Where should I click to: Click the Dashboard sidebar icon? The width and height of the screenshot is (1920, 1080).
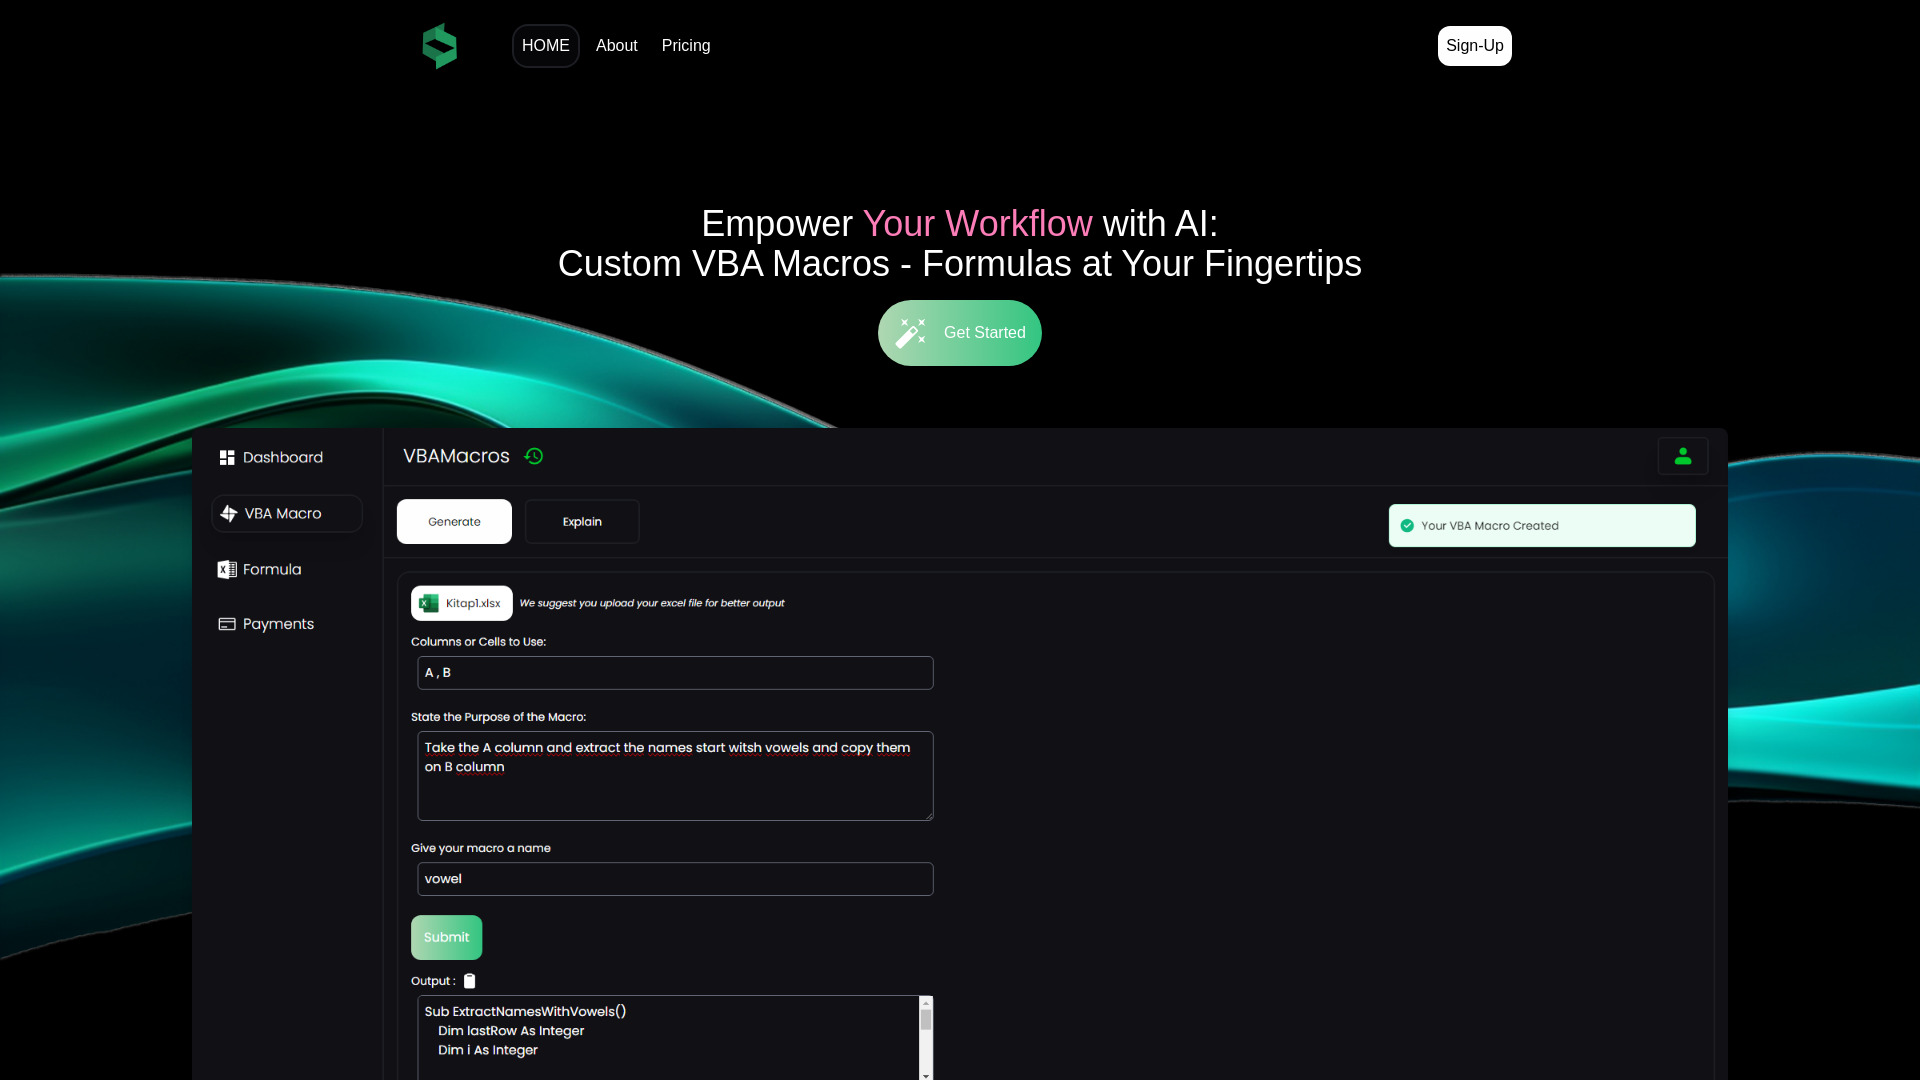(x=225, y=458)
